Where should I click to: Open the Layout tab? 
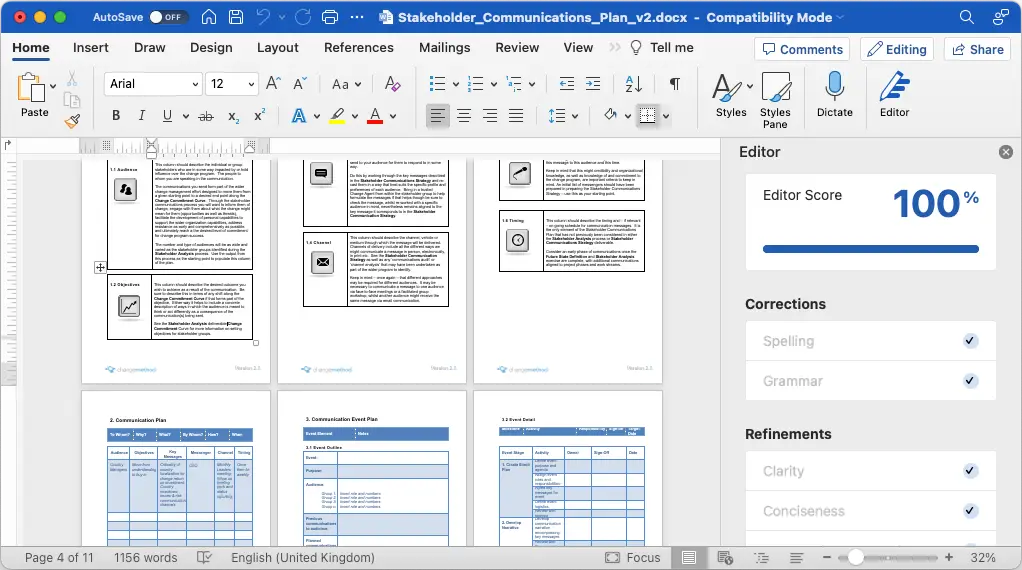point(278,48)
